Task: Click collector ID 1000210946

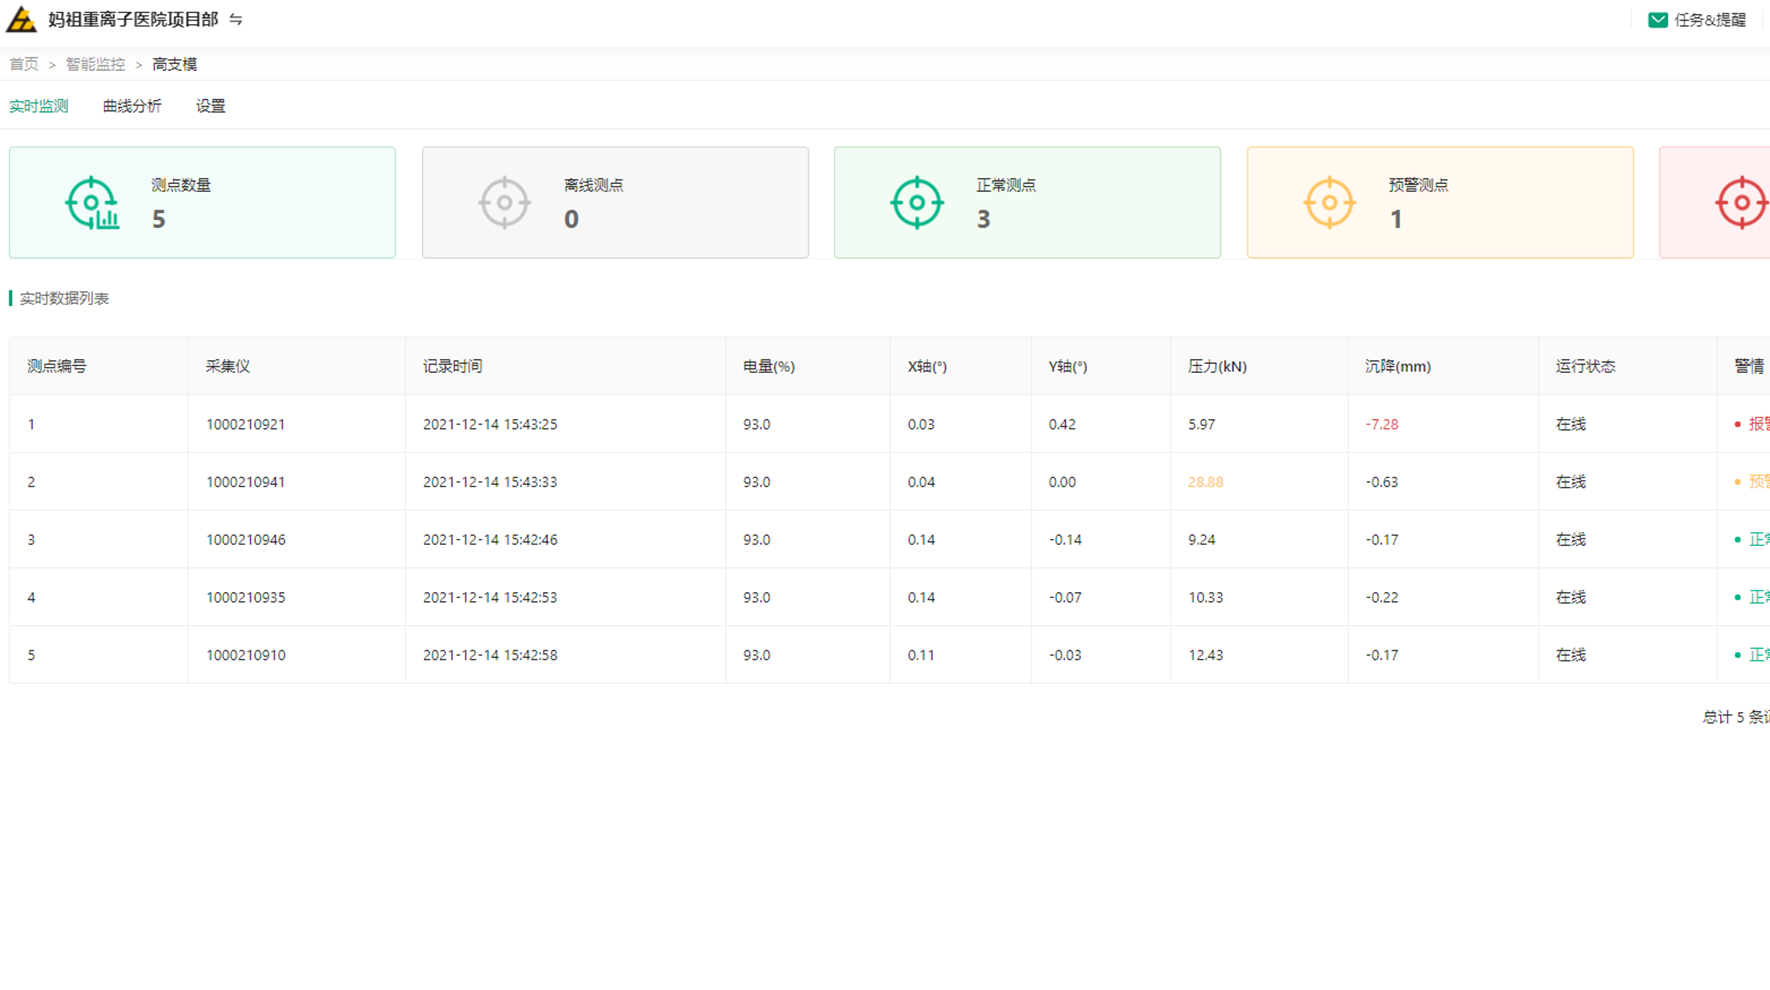Action: (246, 540)
